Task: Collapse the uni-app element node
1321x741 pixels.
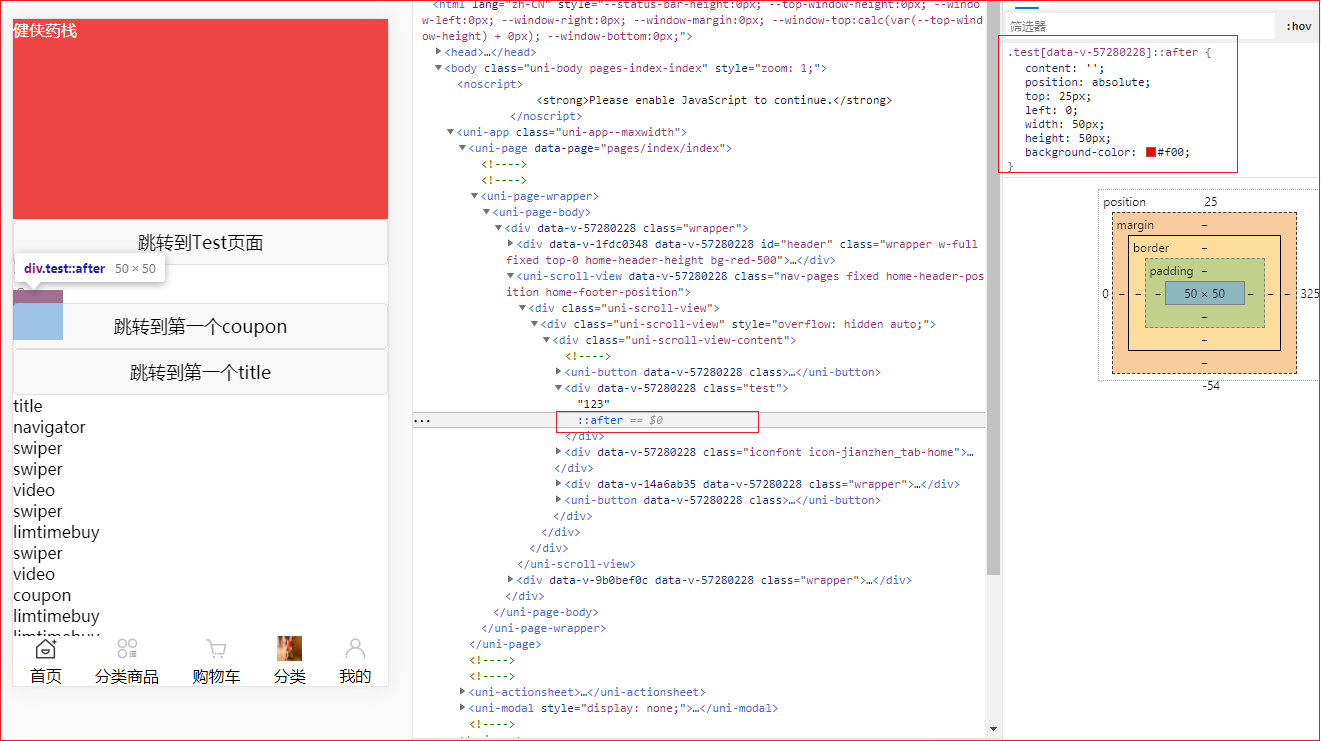Action: click(x=451, y=132)
